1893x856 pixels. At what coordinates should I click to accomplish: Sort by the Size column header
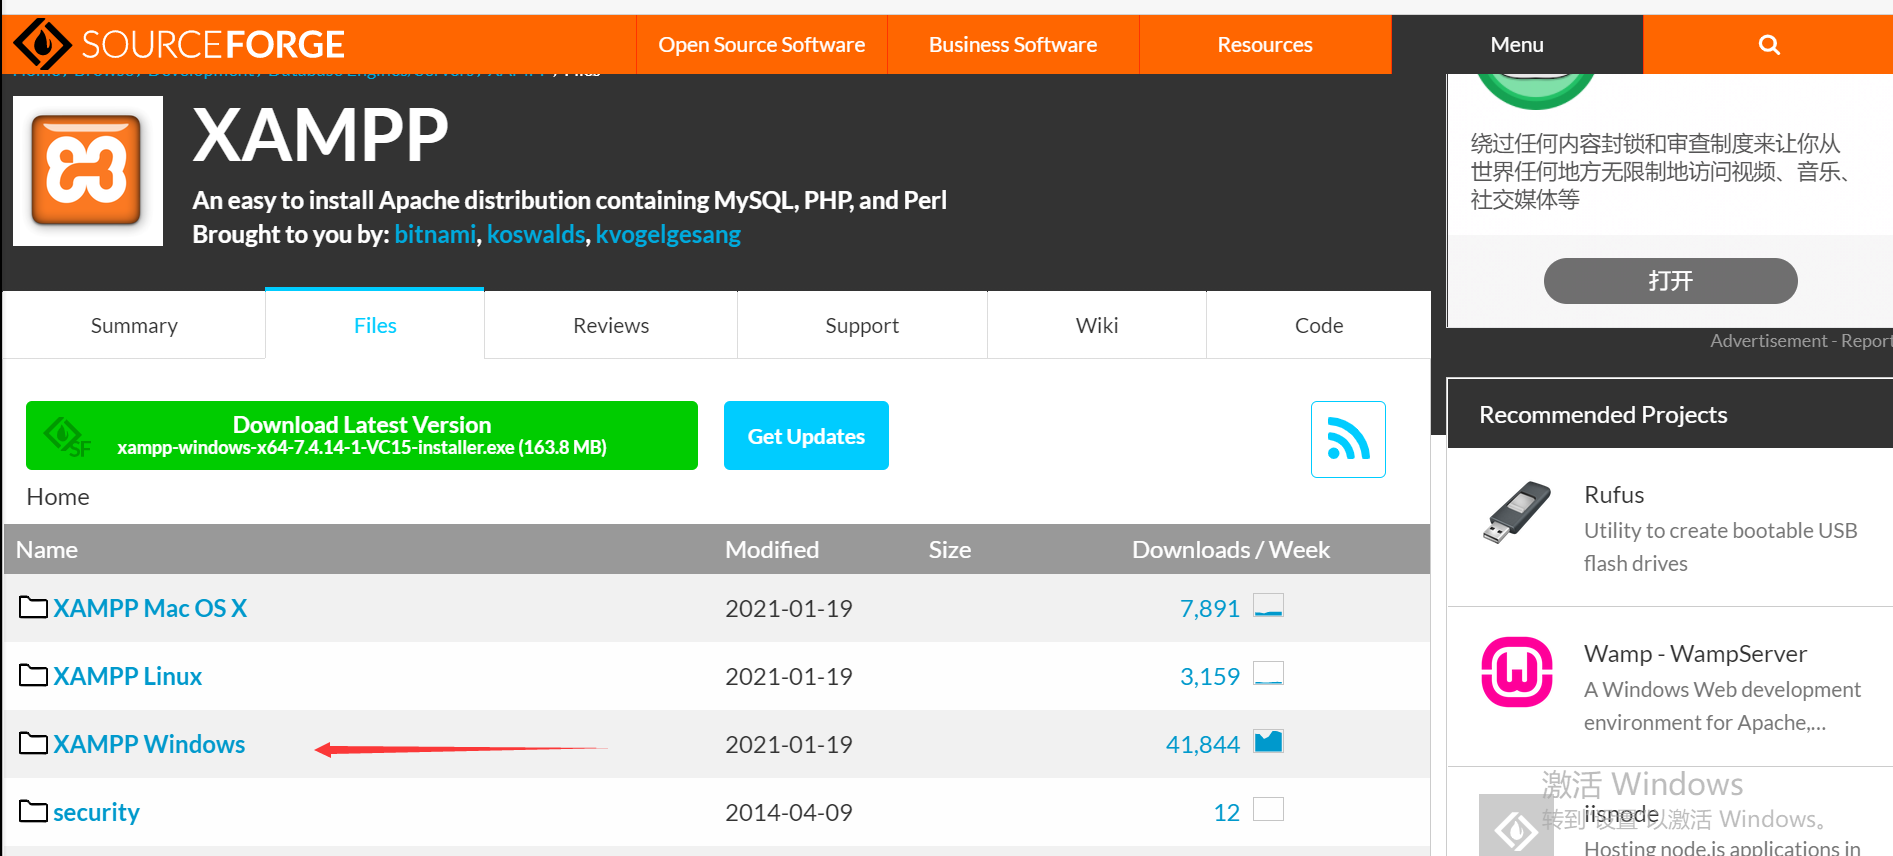pos(950,549)
